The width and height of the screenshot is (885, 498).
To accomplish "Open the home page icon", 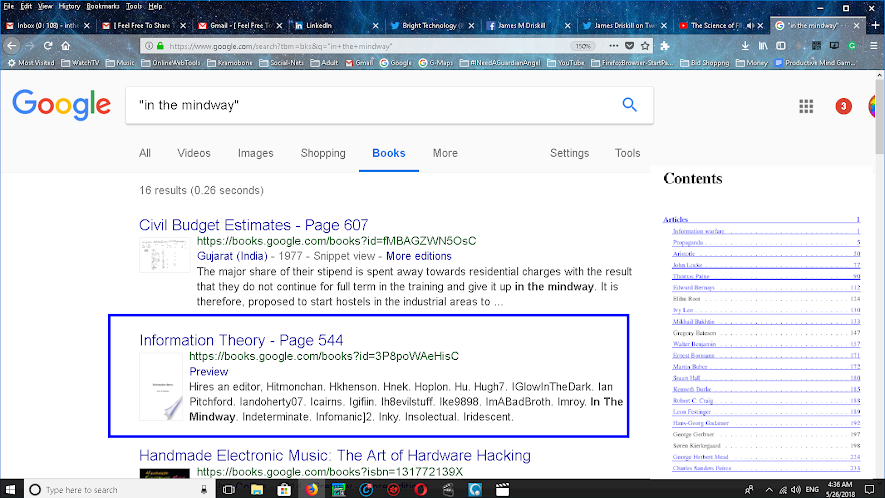I will [x=65, y=46].
